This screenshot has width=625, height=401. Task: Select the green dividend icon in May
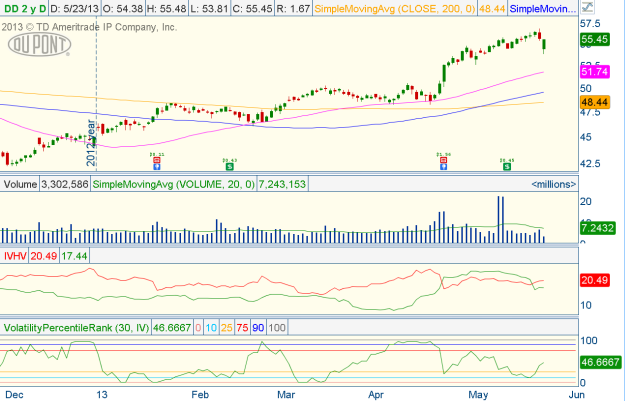(x=506, y=161)
